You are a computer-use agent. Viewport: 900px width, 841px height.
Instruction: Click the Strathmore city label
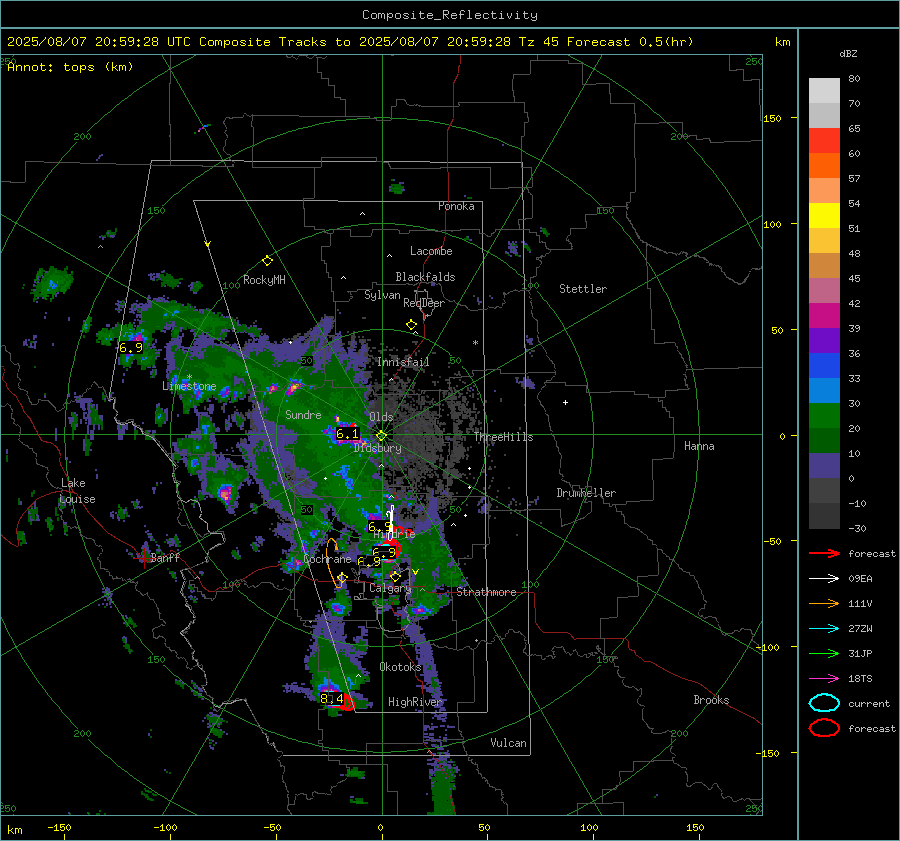486,592
